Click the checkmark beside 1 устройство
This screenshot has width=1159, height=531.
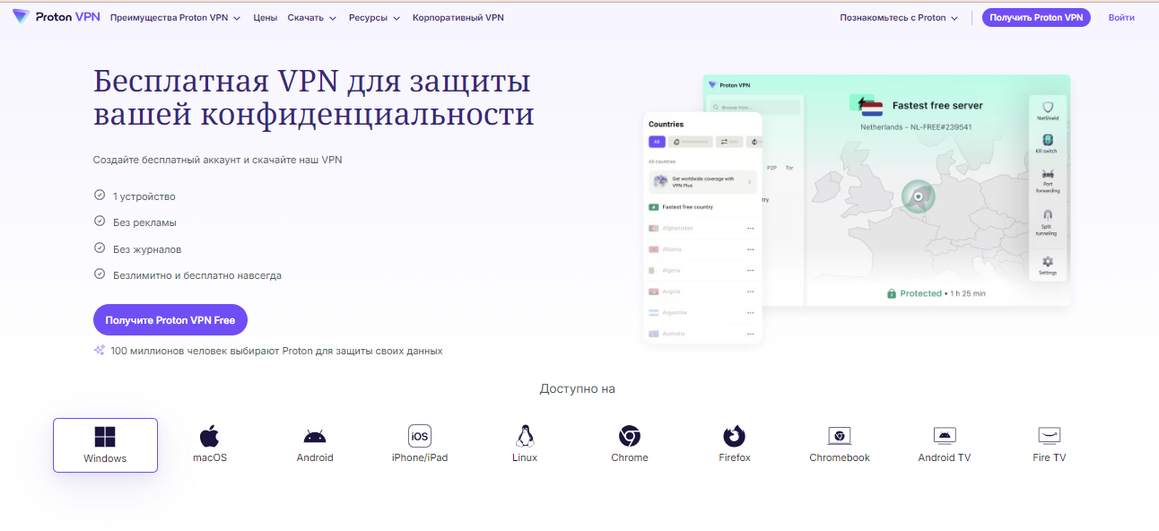point(99,196)
